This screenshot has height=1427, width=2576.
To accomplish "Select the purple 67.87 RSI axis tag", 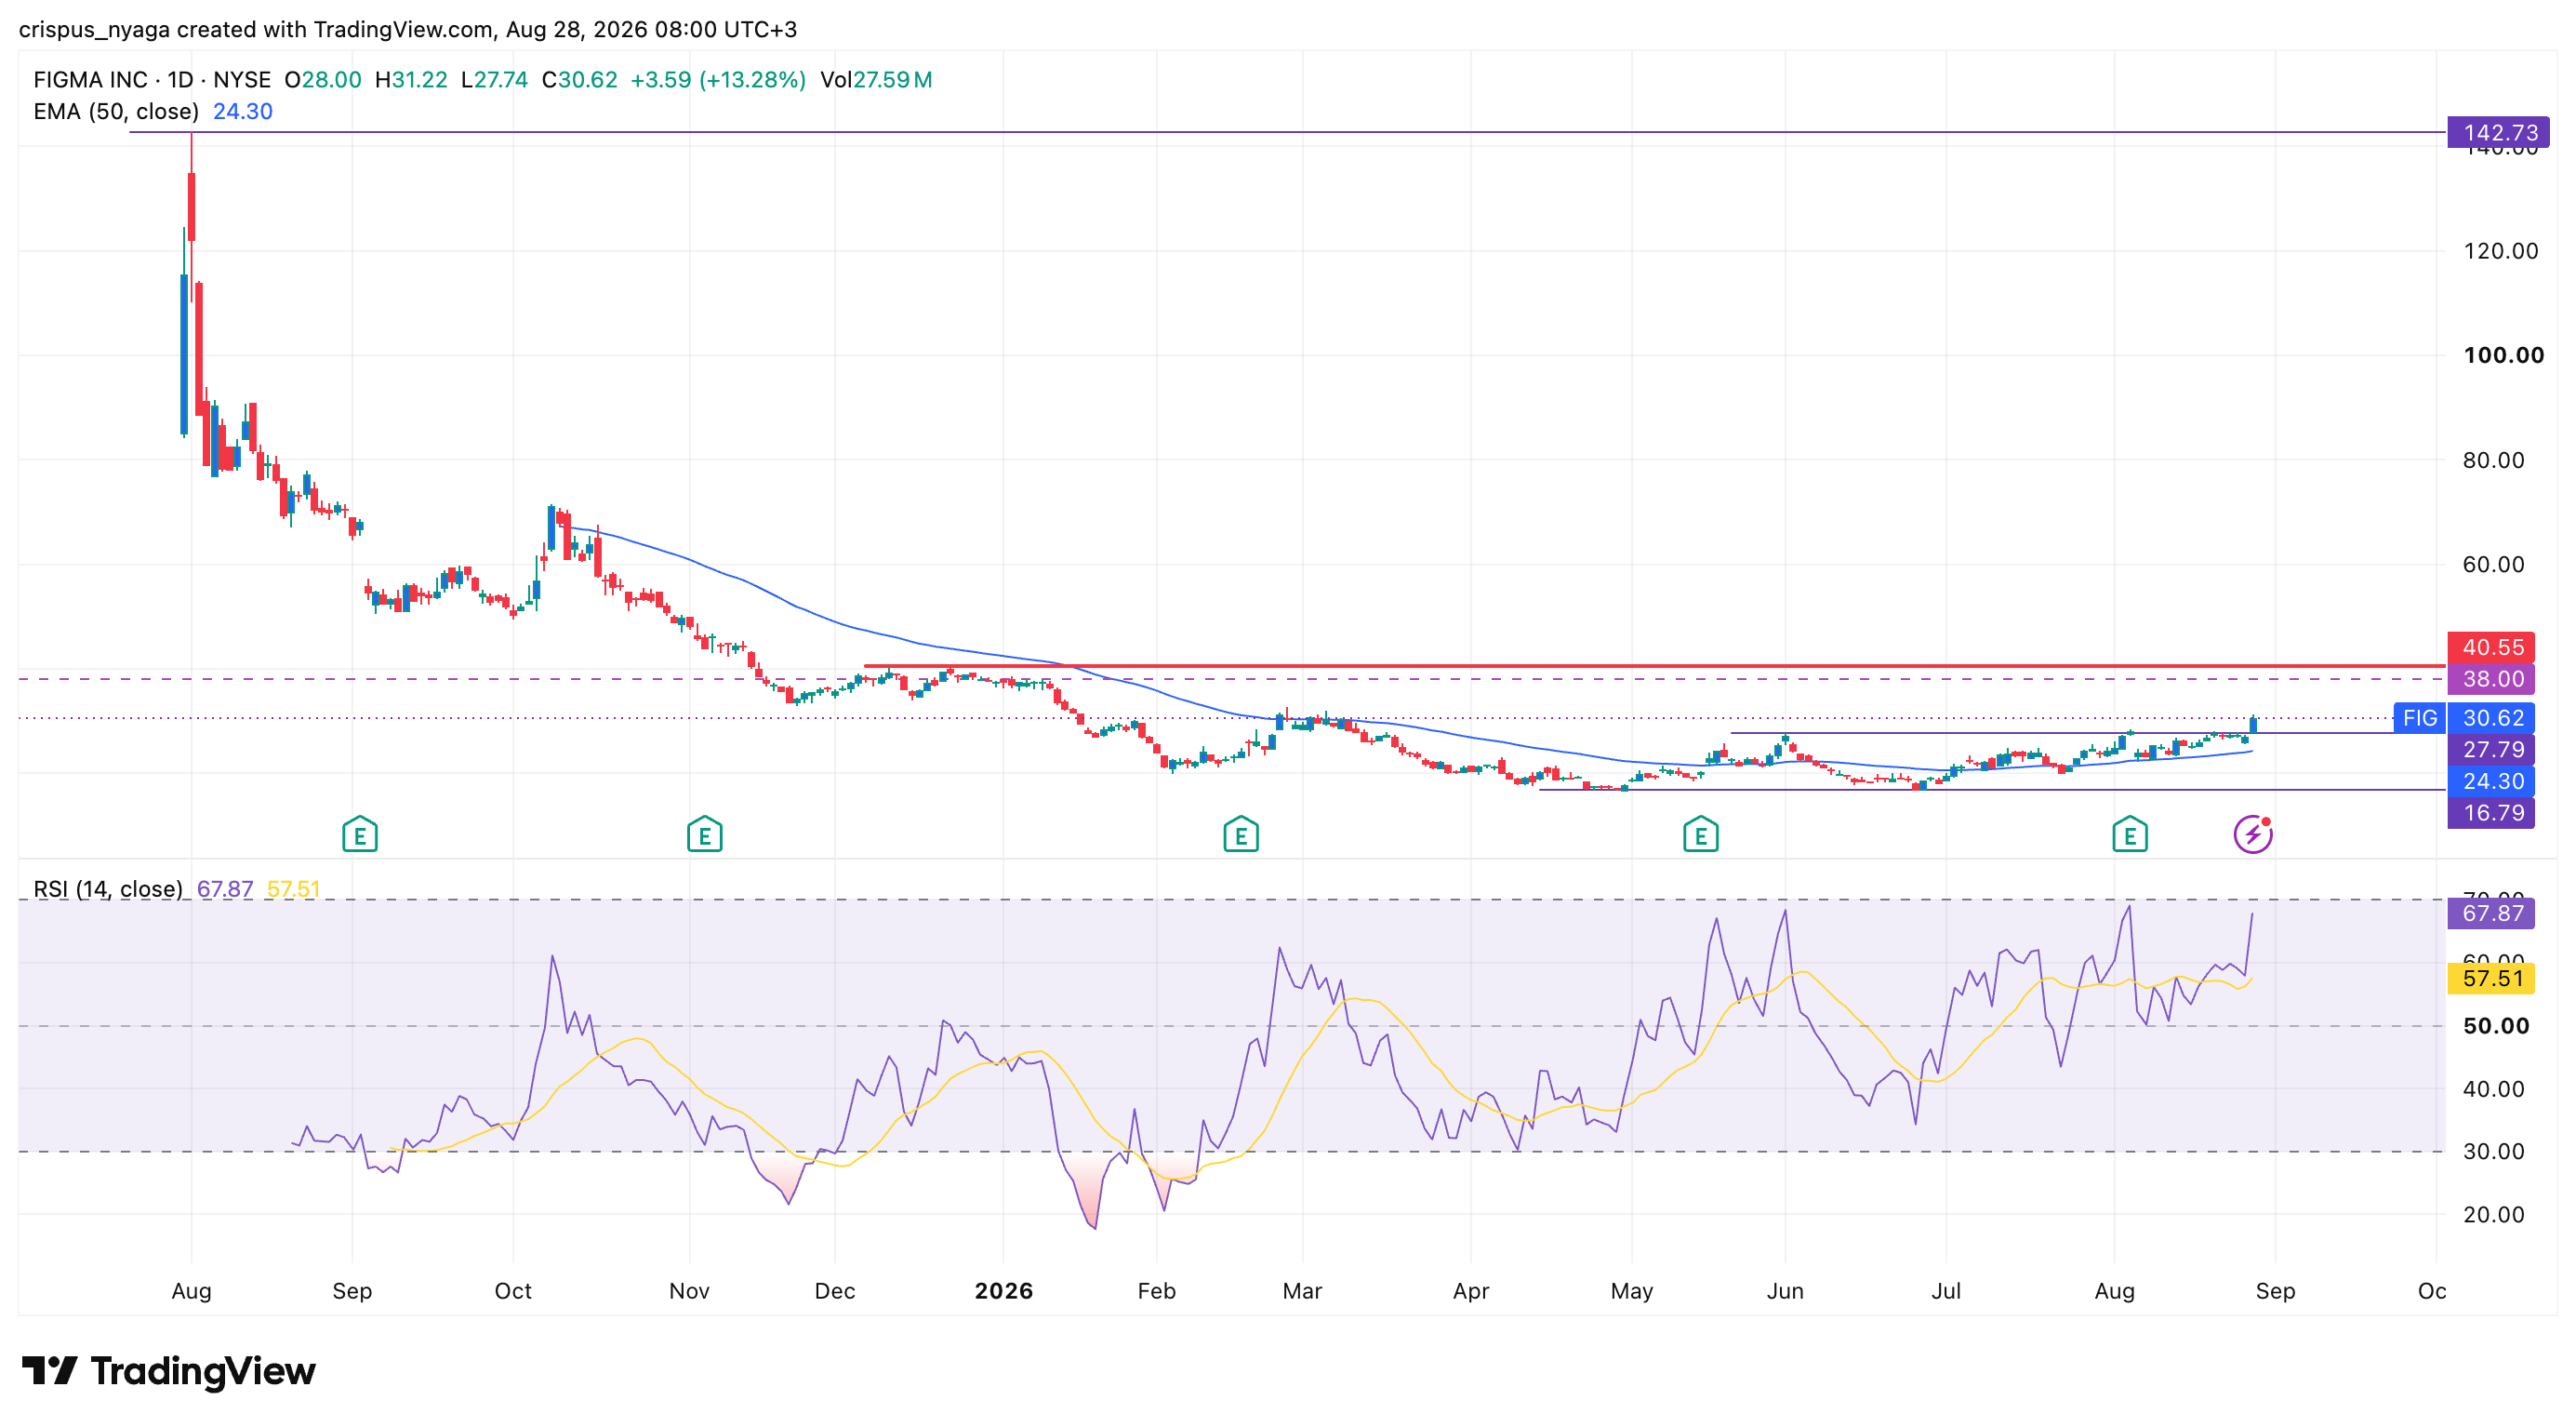I will tap(2491, 913).
